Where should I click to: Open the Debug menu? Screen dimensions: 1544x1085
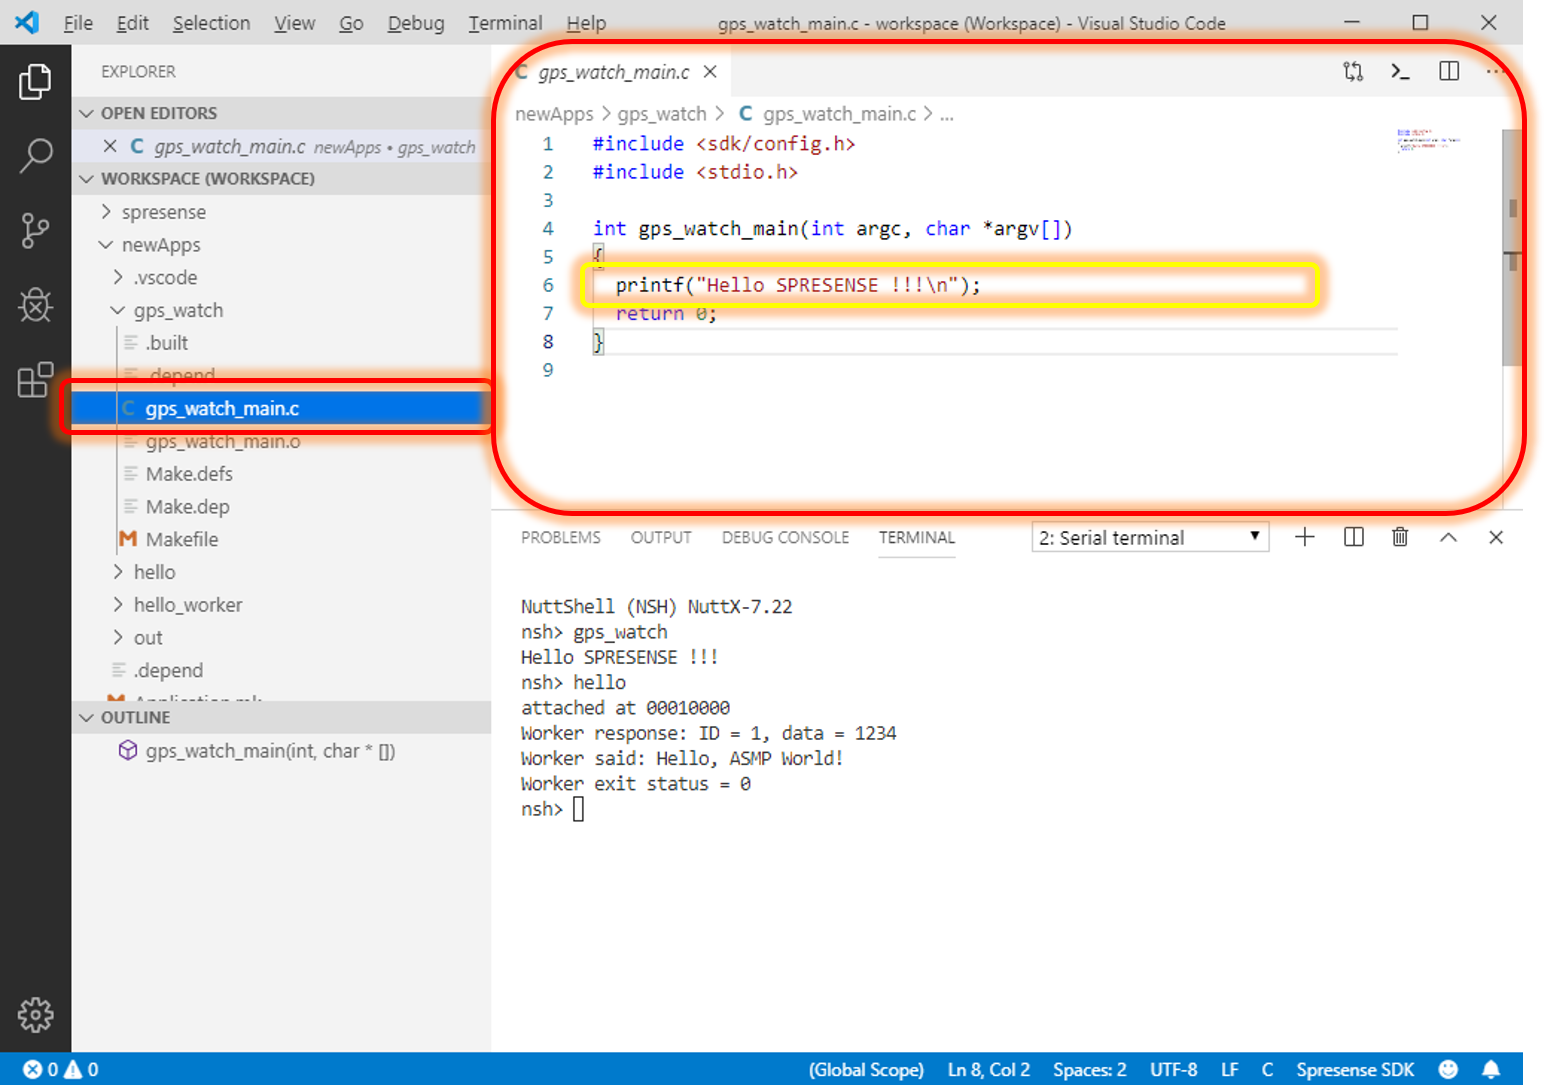click(416, 22)
